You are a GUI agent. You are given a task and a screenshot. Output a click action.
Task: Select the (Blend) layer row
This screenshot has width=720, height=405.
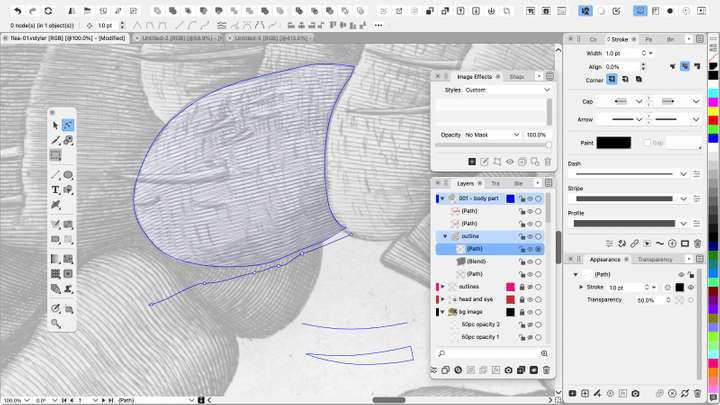point(489,262)
